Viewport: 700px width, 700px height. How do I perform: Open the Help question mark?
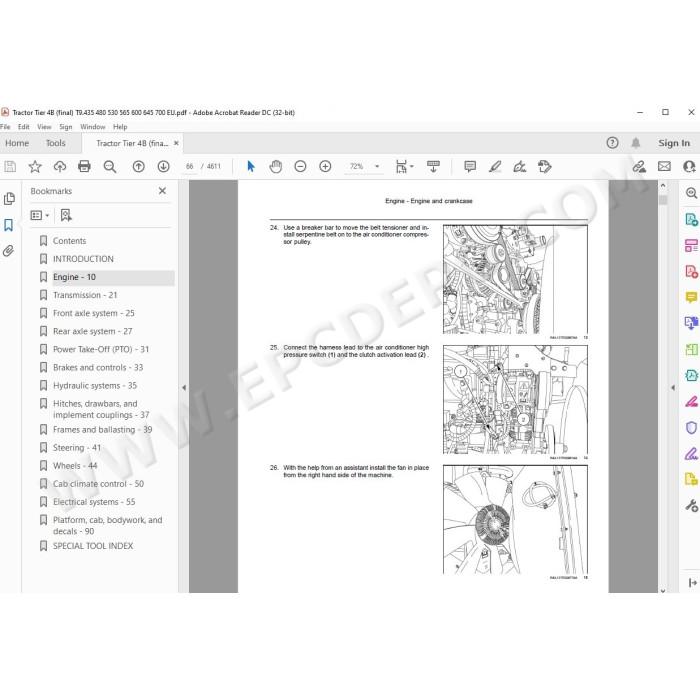(x=612, y=143)
